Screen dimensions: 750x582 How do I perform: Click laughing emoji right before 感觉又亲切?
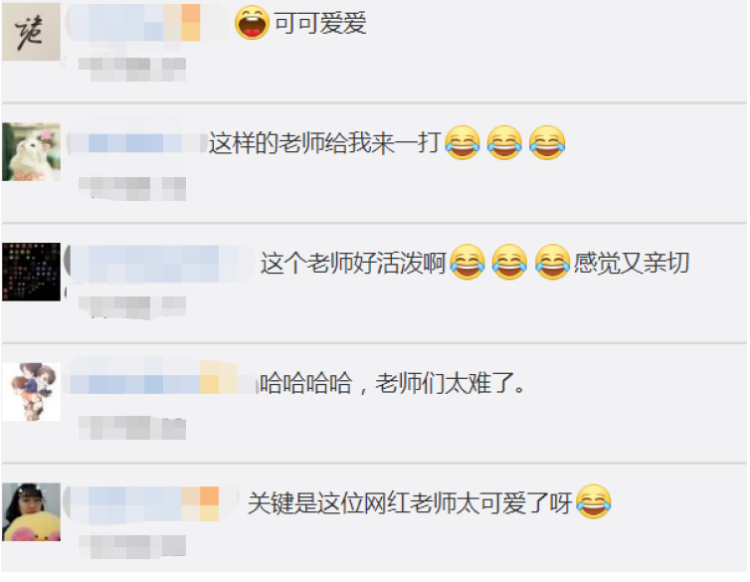coord(552,262)
